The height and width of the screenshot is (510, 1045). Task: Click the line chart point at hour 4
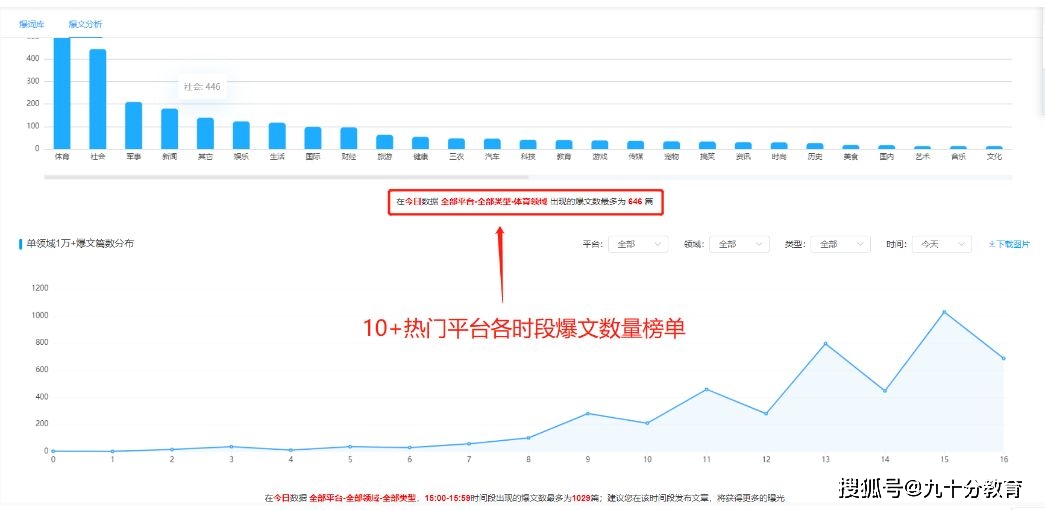point(291,450)
